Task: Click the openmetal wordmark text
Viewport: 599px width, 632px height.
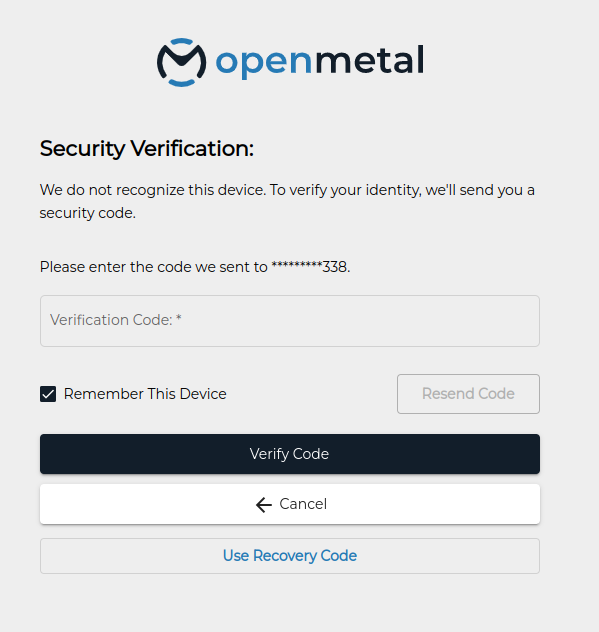Action: (320, 61)
